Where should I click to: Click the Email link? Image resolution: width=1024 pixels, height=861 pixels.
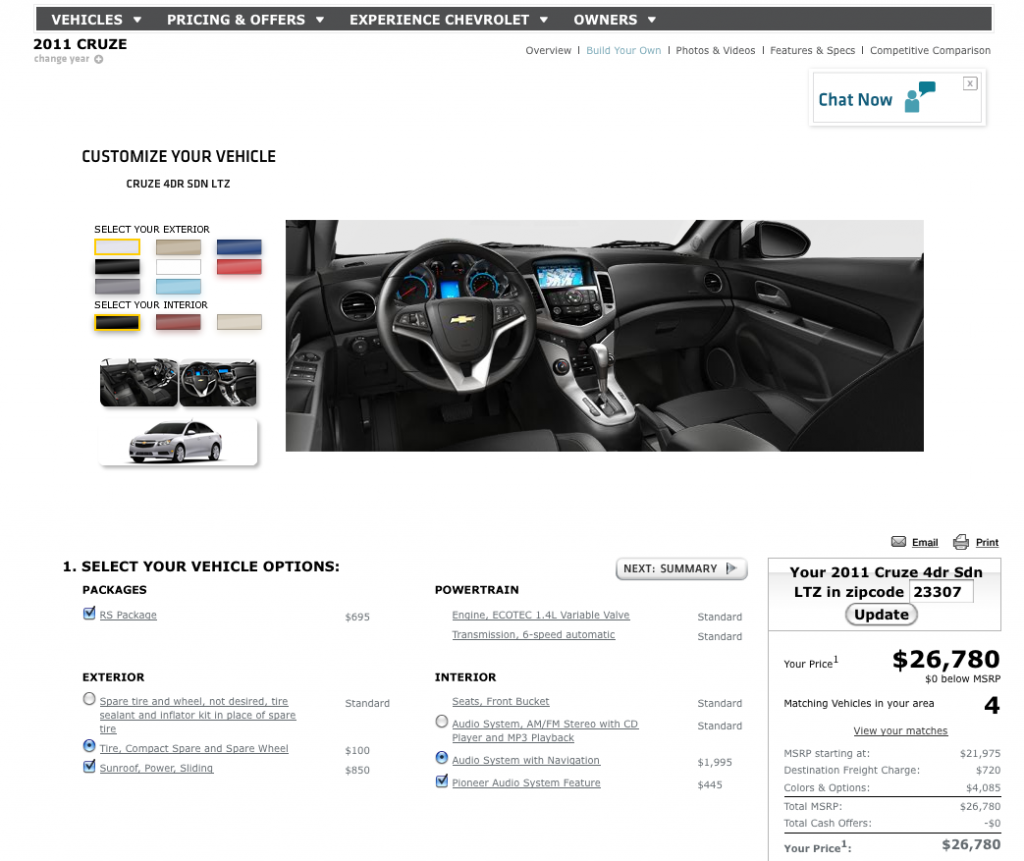point(925,542)
